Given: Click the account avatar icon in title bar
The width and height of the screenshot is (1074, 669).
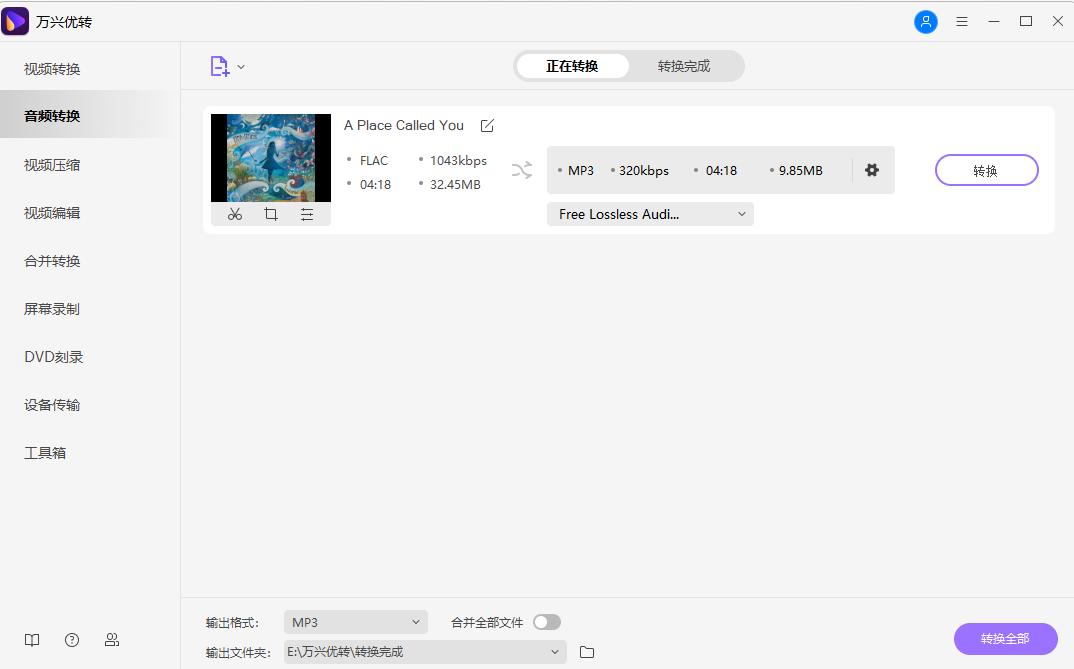Looking at the screenshot, I should (926, 21).
